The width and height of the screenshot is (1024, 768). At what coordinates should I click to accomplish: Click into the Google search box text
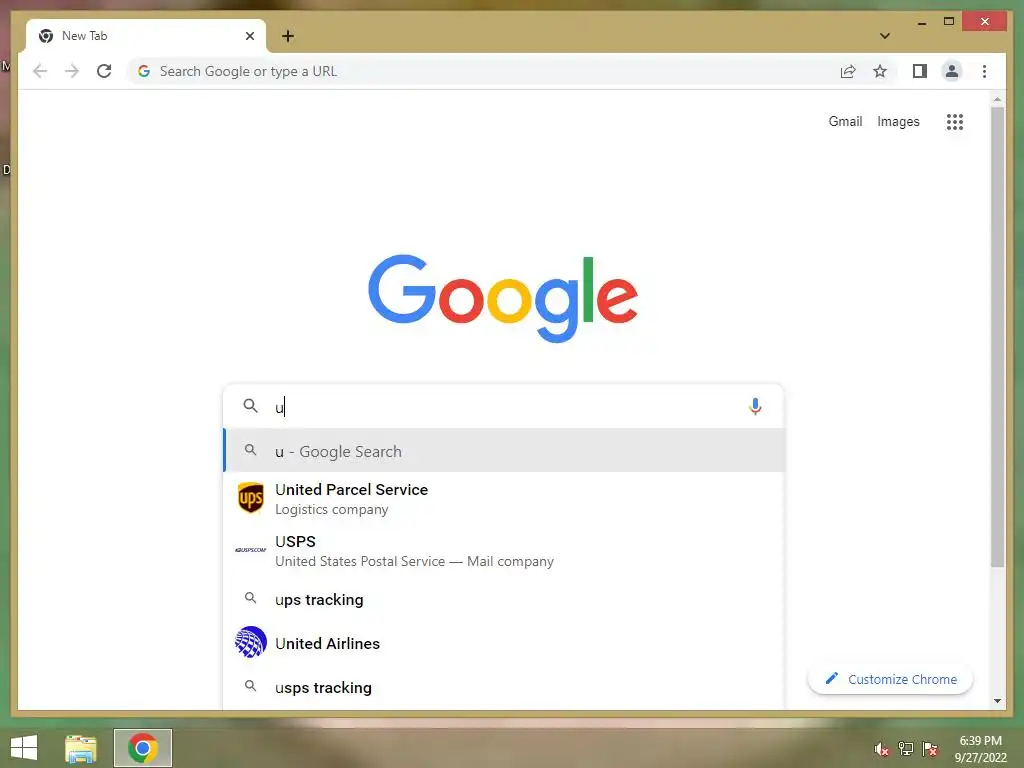503,407
